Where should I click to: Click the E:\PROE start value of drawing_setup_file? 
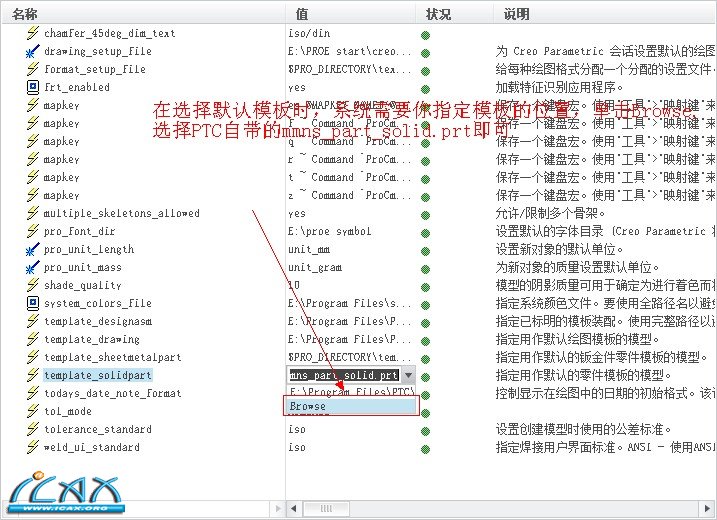(349, 51)
